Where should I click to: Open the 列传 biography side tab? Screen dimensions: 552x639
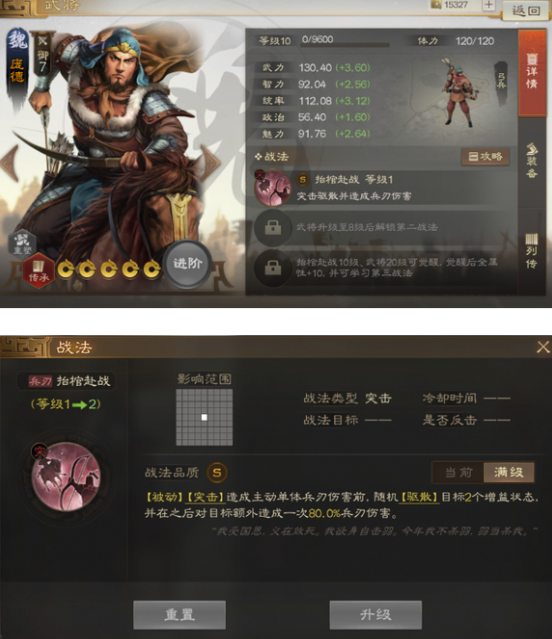coord(532,251)
